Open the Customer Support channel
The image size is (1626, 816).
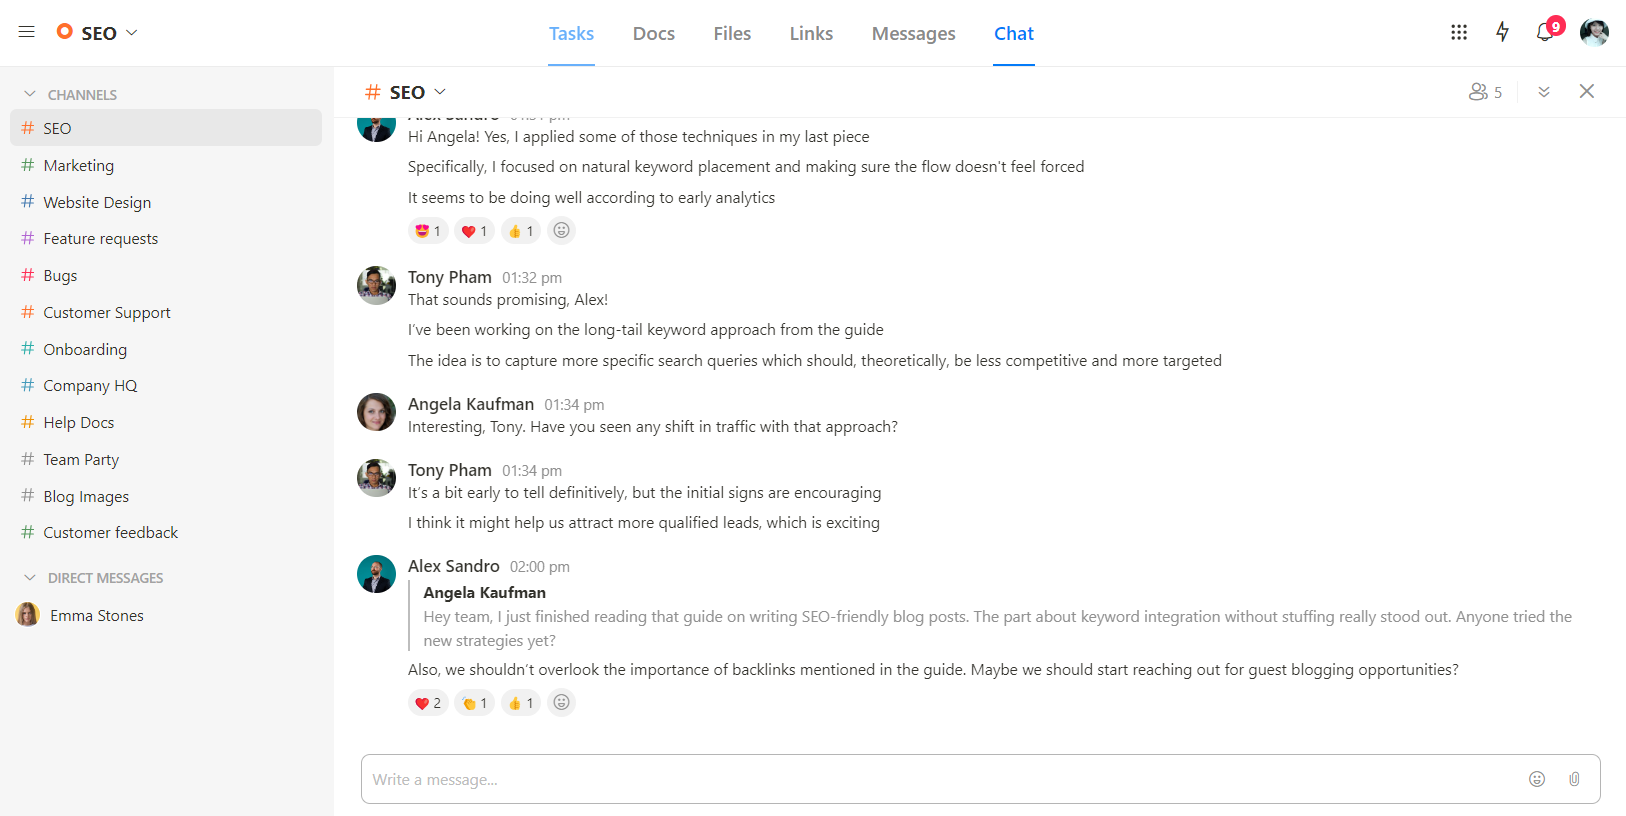[166, 312]
